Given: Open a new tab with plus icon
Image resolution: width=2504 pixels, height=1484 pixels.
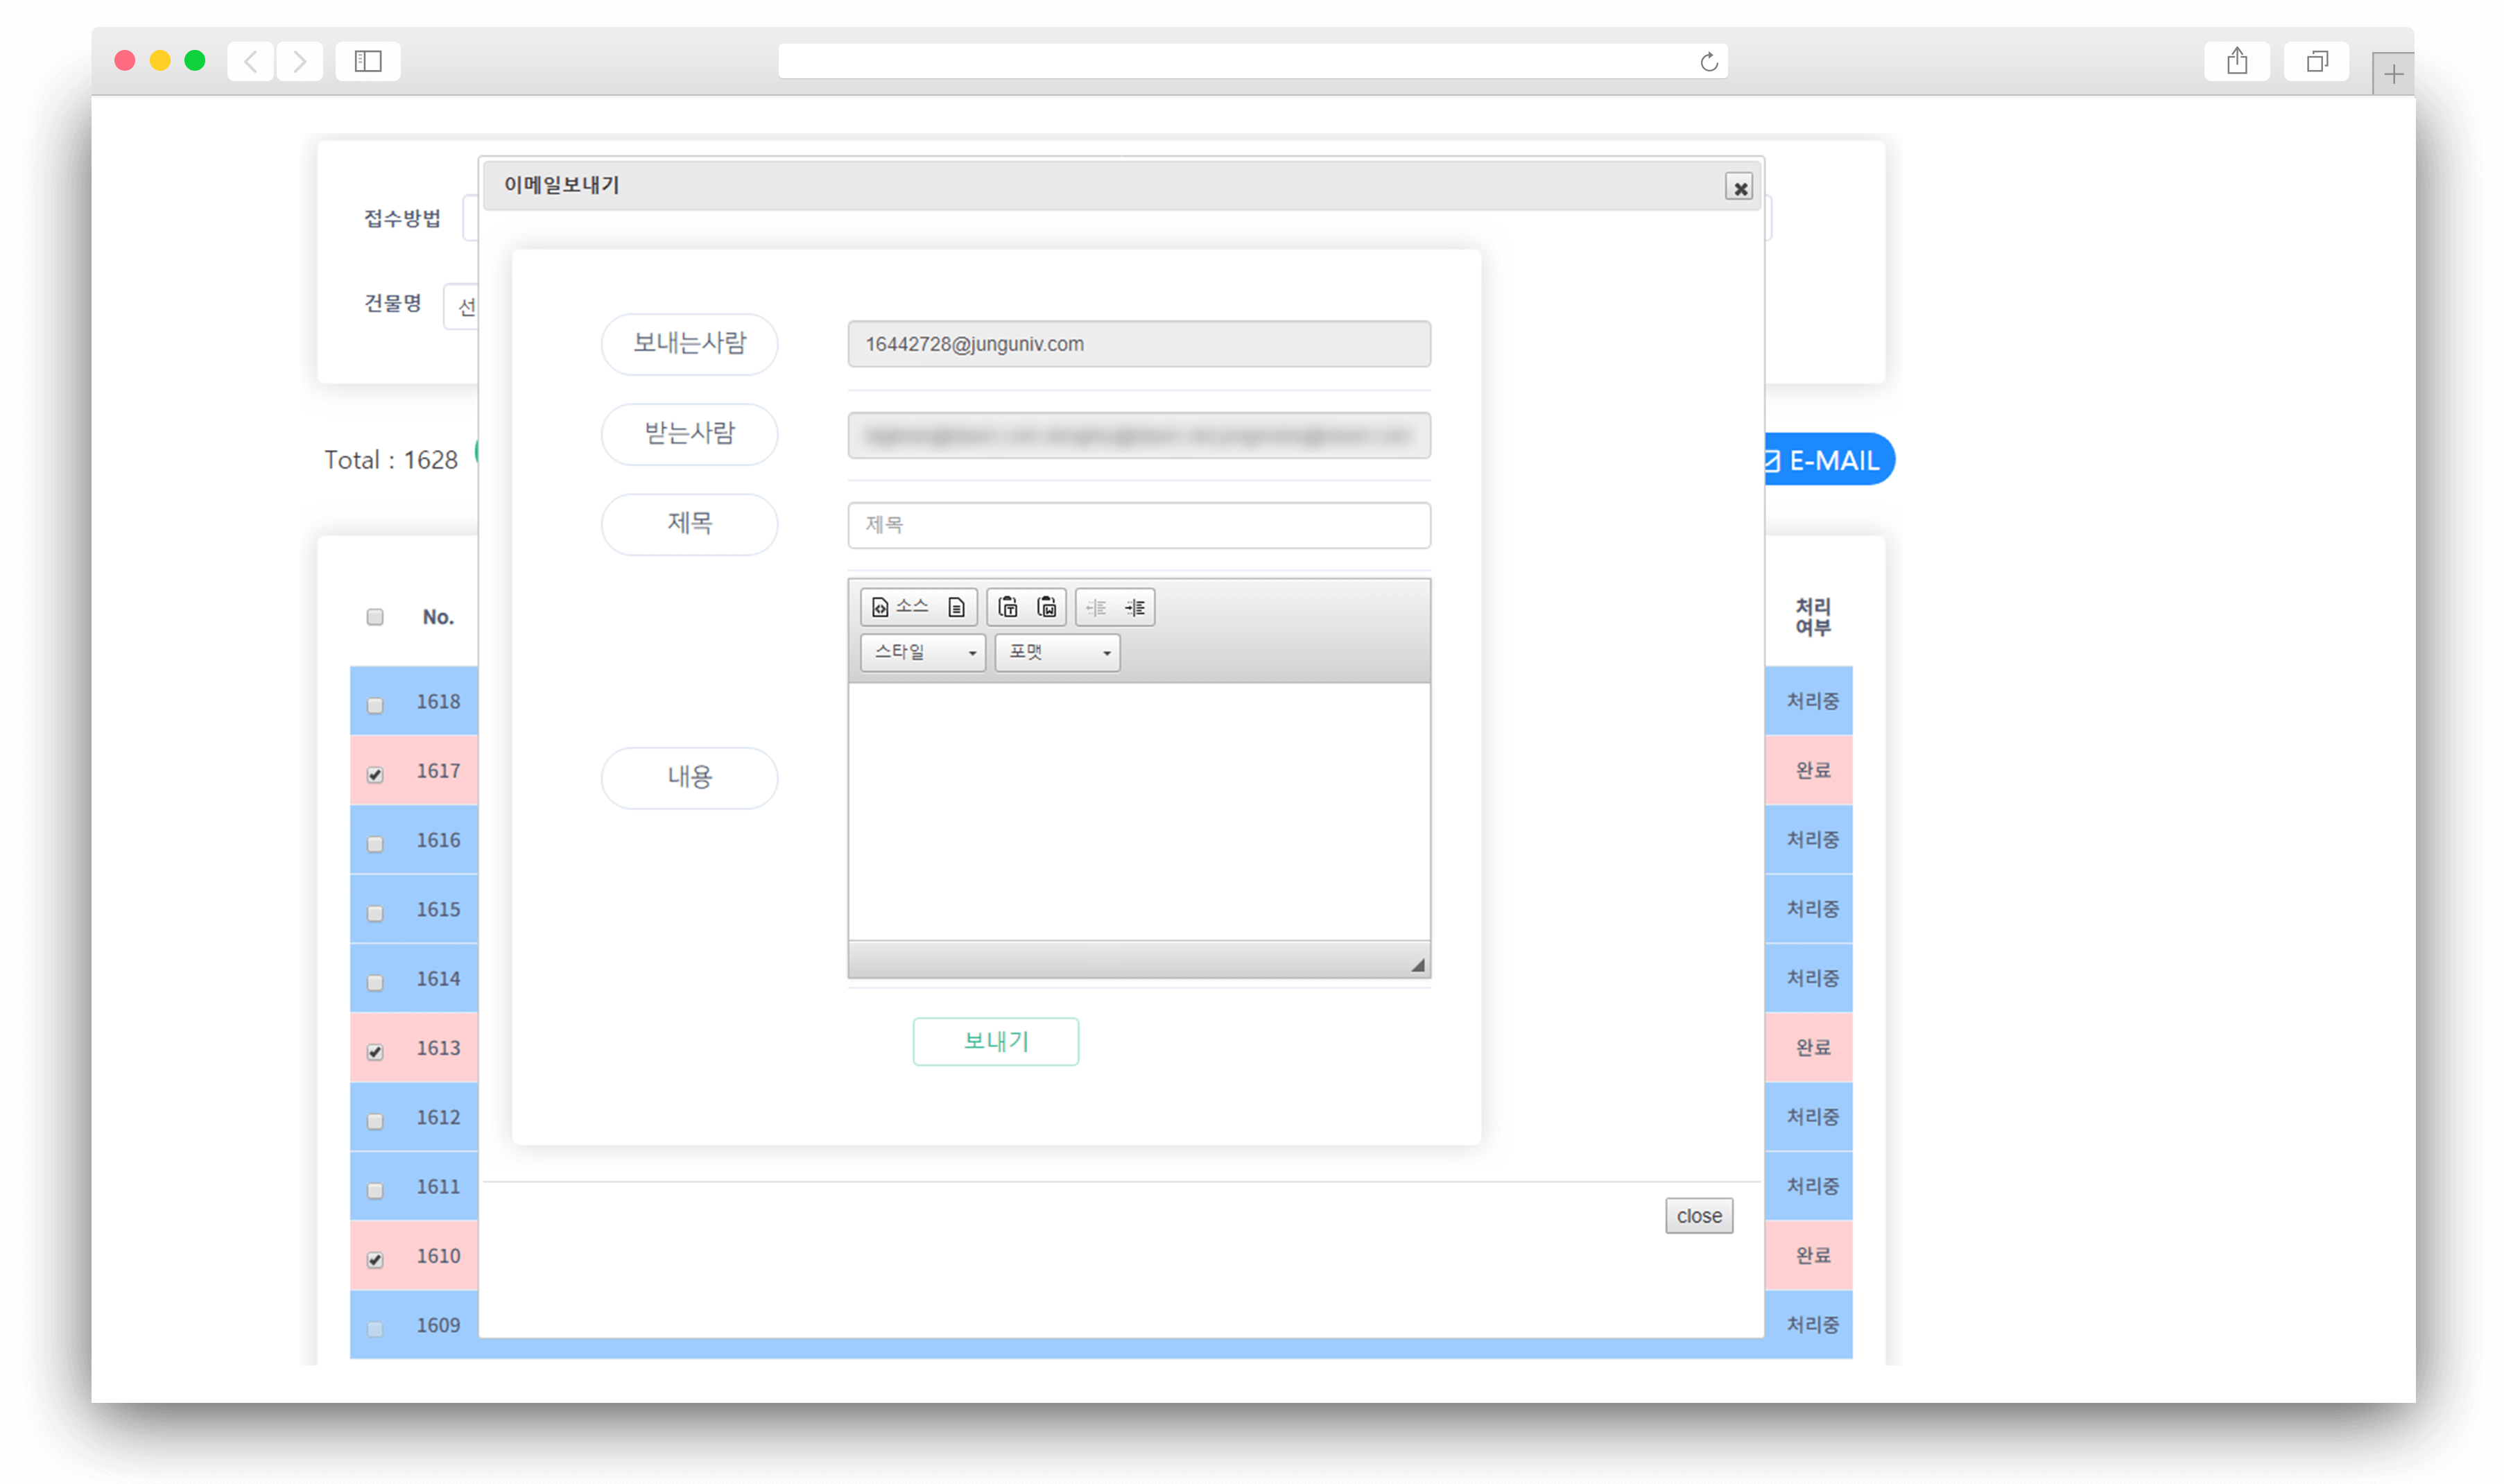Looking at the screenshot, I should pos(2393,74).
